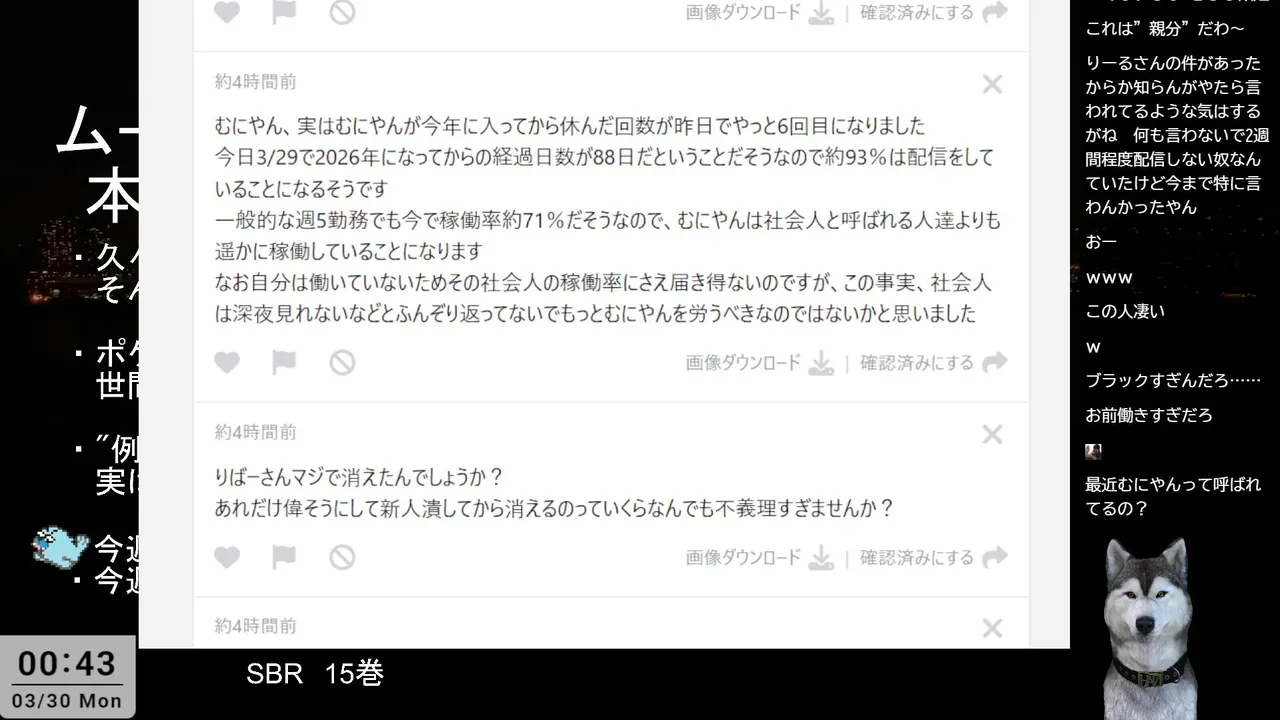Block sender of the りばーさん message
1280x720 pixels.
click(342, 557)
